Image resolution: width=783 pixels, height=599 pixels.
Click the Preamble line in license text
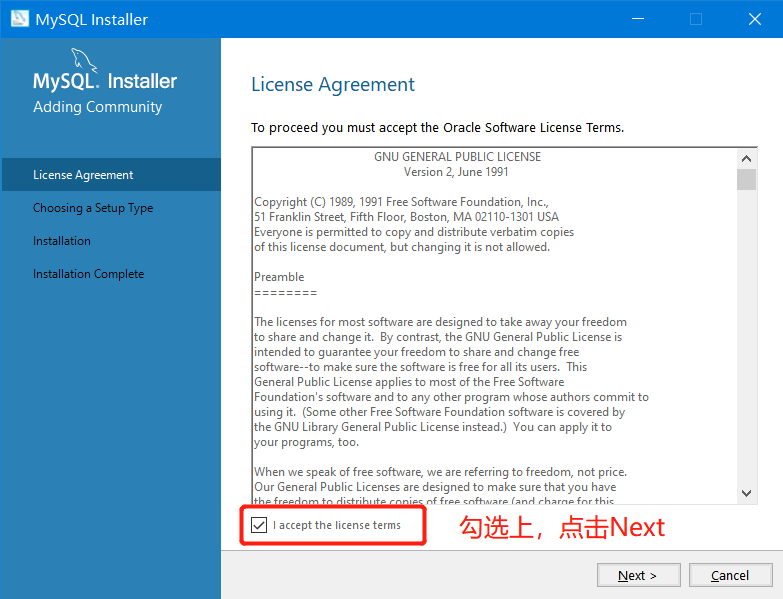[x=279, y=277]
